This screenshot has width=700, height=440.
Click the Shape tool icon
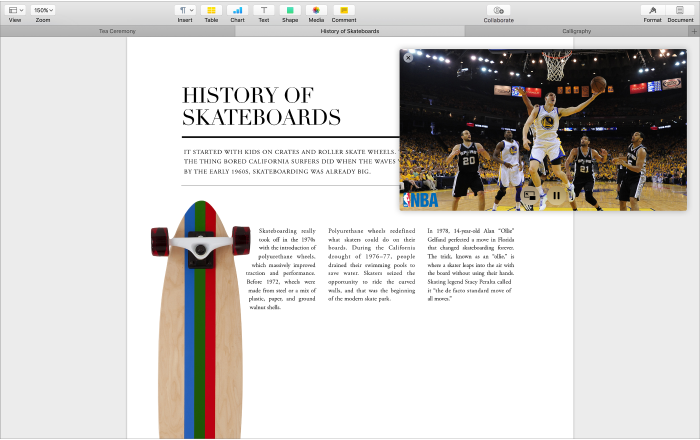point(289,10)
